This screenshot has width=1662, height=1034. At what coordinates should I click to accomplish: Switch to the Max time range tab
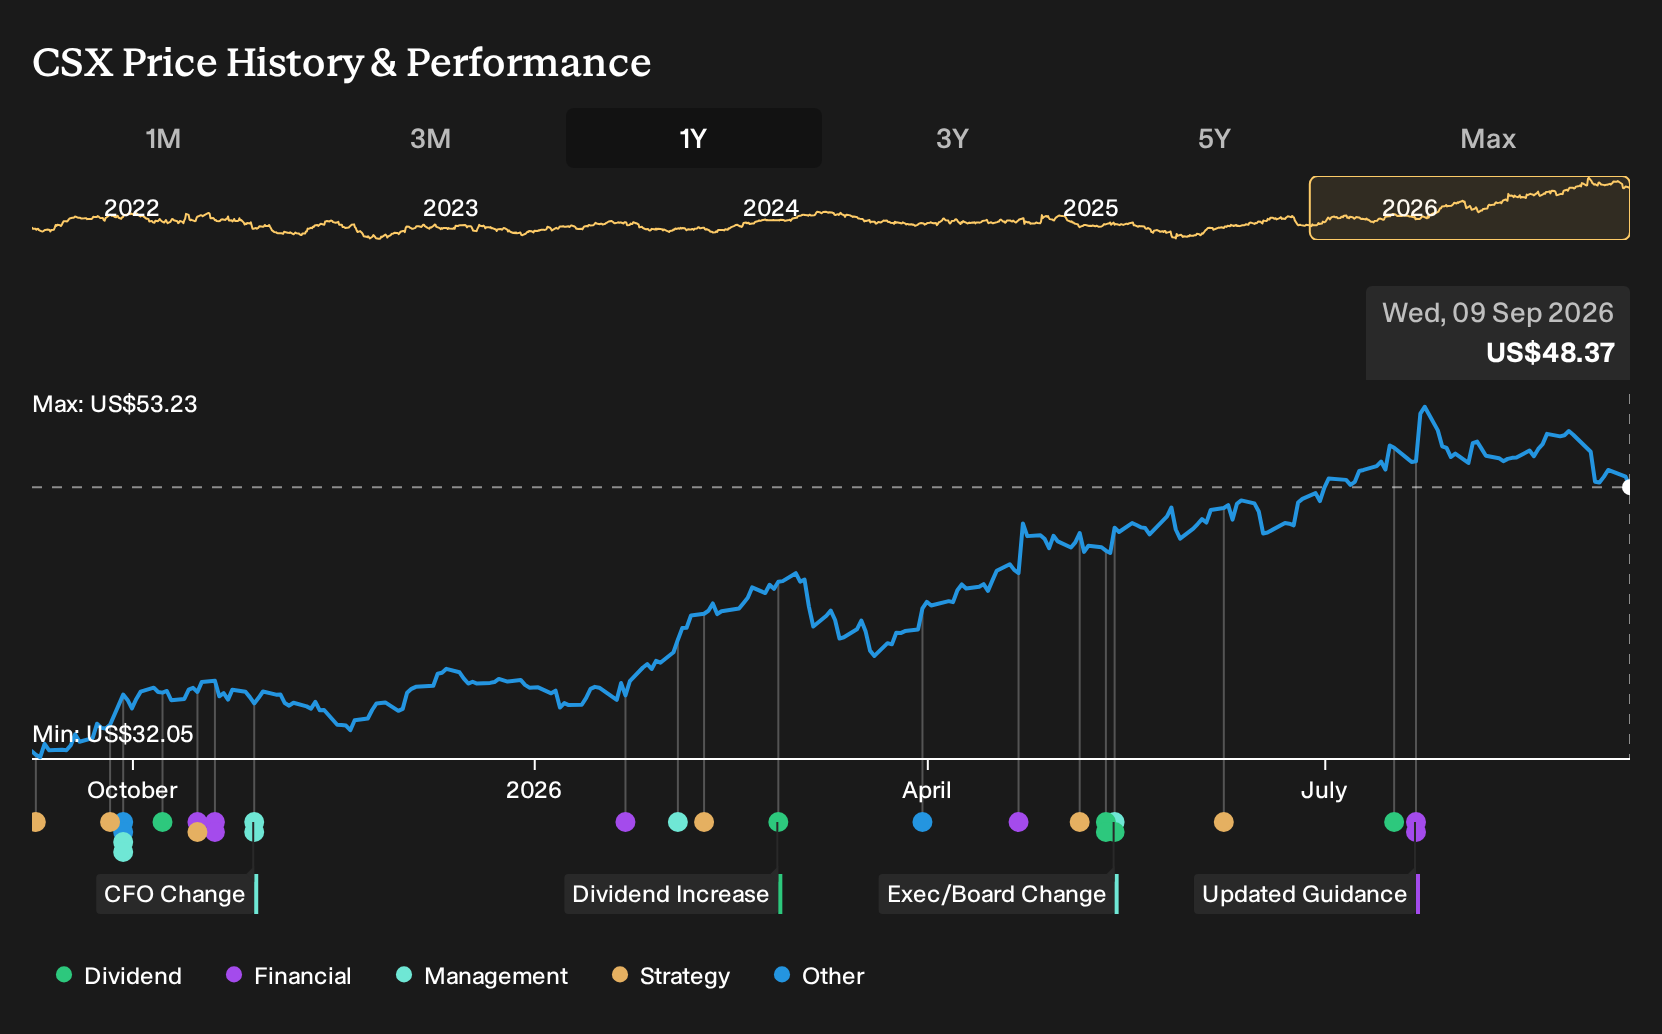[x=1488, y=138]
